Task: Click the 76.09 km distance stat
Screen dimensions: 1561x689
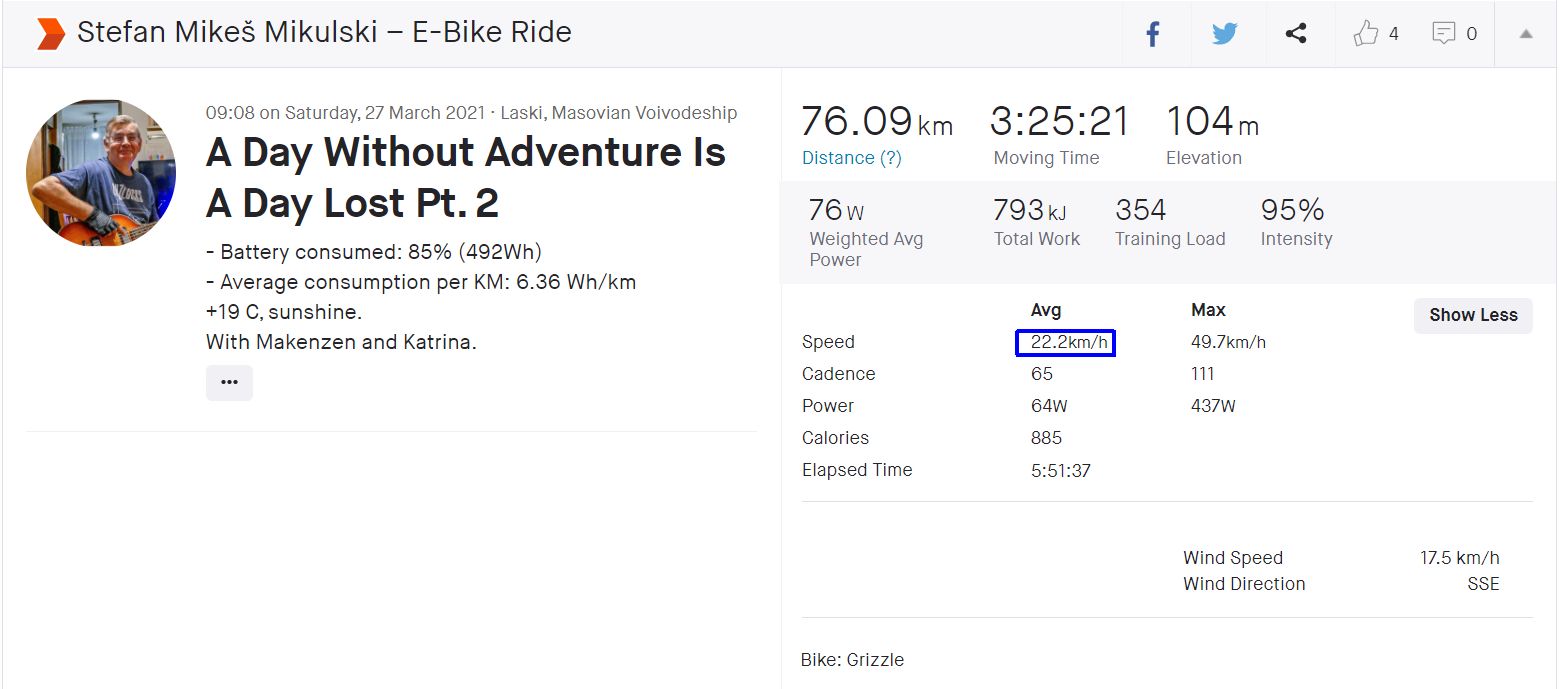Action: tap(876, 123)
